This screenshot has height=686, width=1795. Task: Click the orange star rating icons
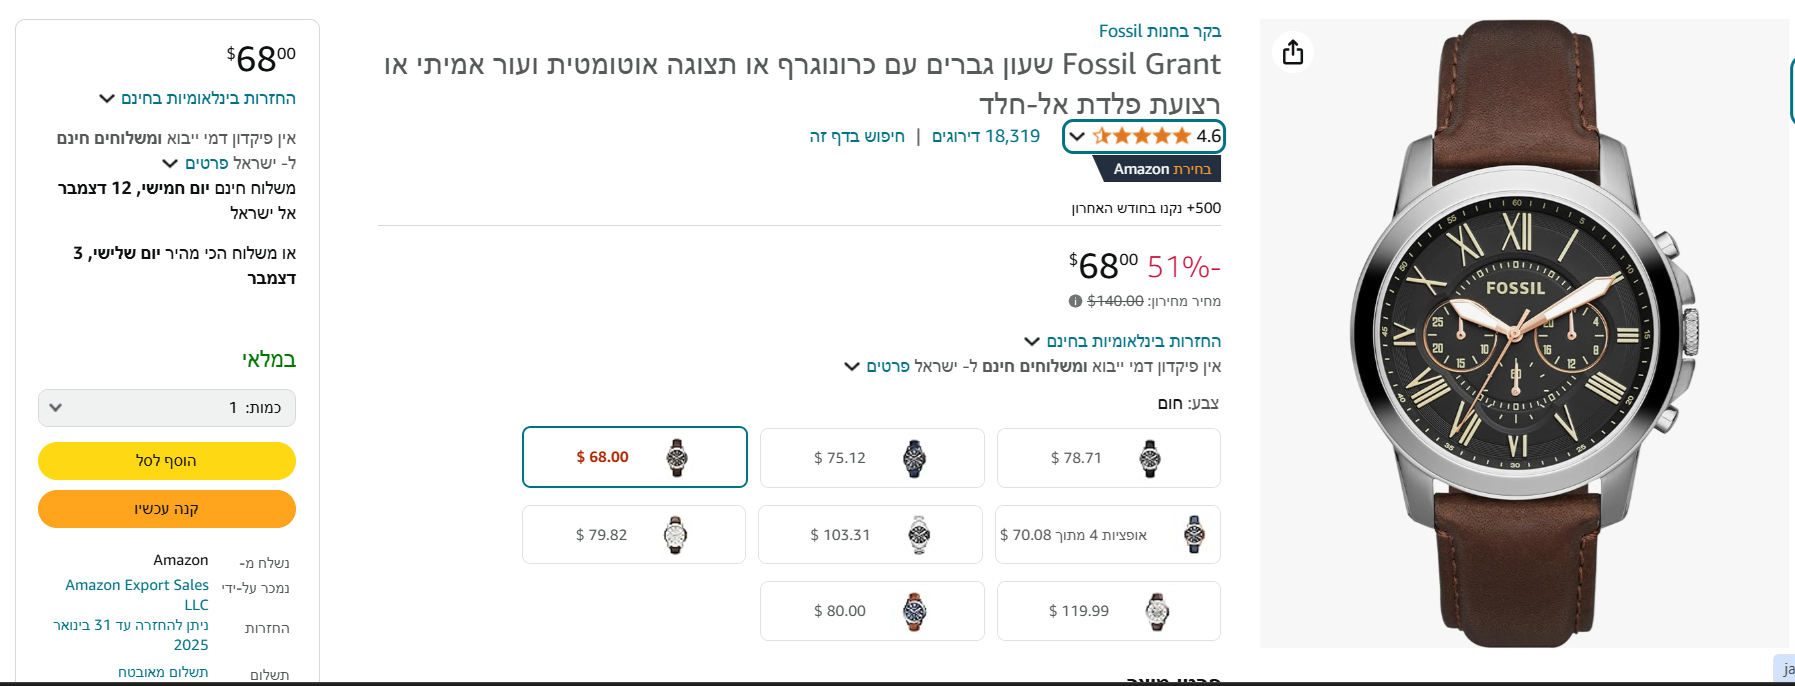[1141, 136]
